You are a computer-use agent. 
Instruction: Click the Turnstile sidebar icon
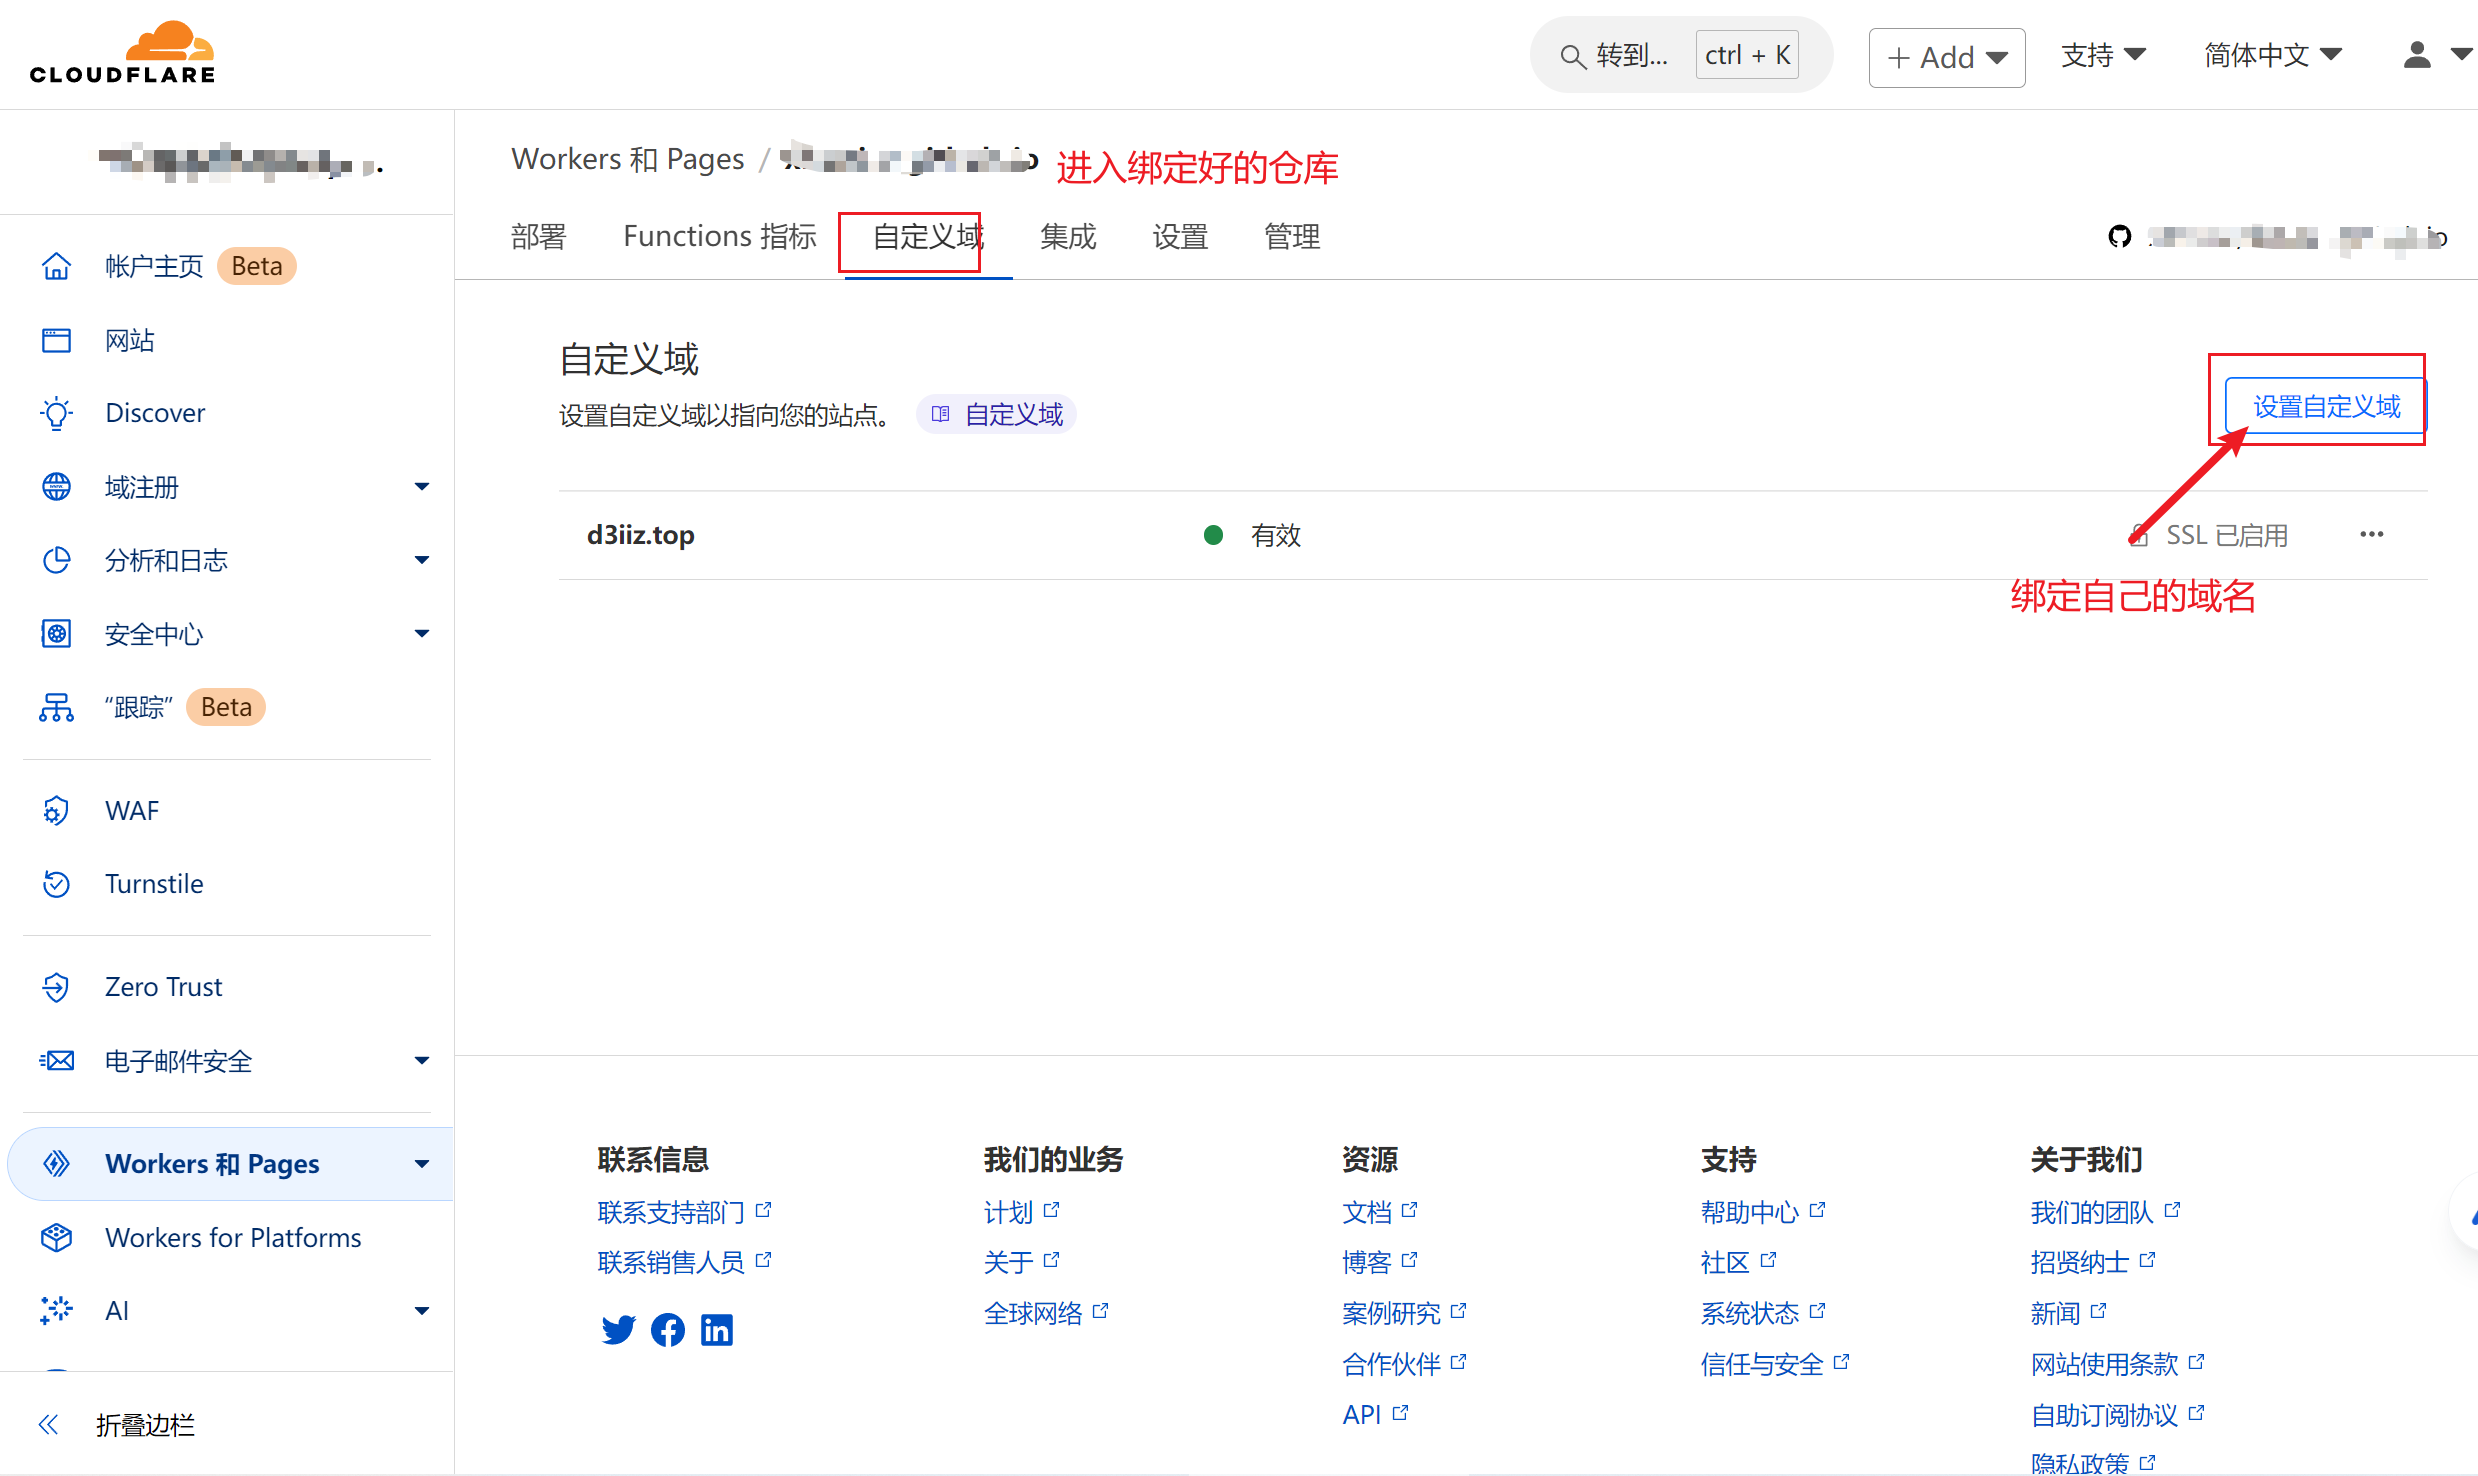click(x=57, y=884)
